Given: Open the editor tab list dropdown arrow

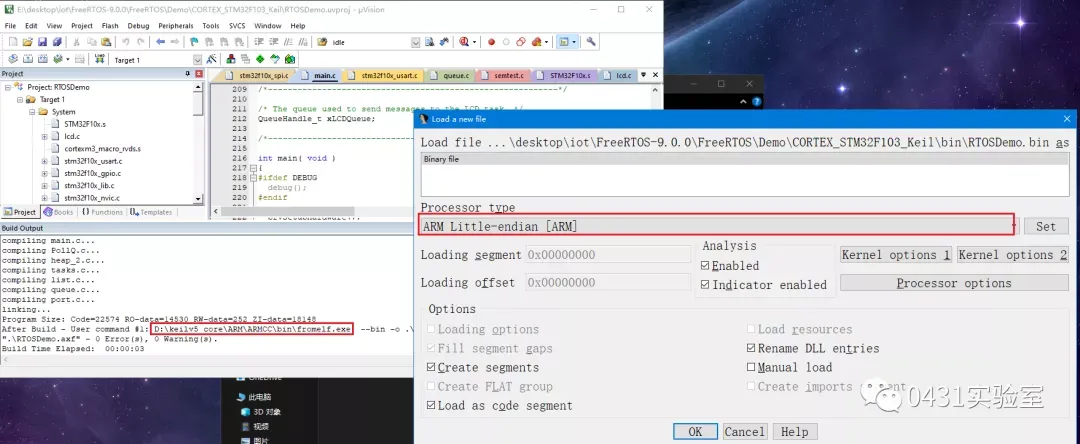Looking at the screenshot, I should coord(643,75).
